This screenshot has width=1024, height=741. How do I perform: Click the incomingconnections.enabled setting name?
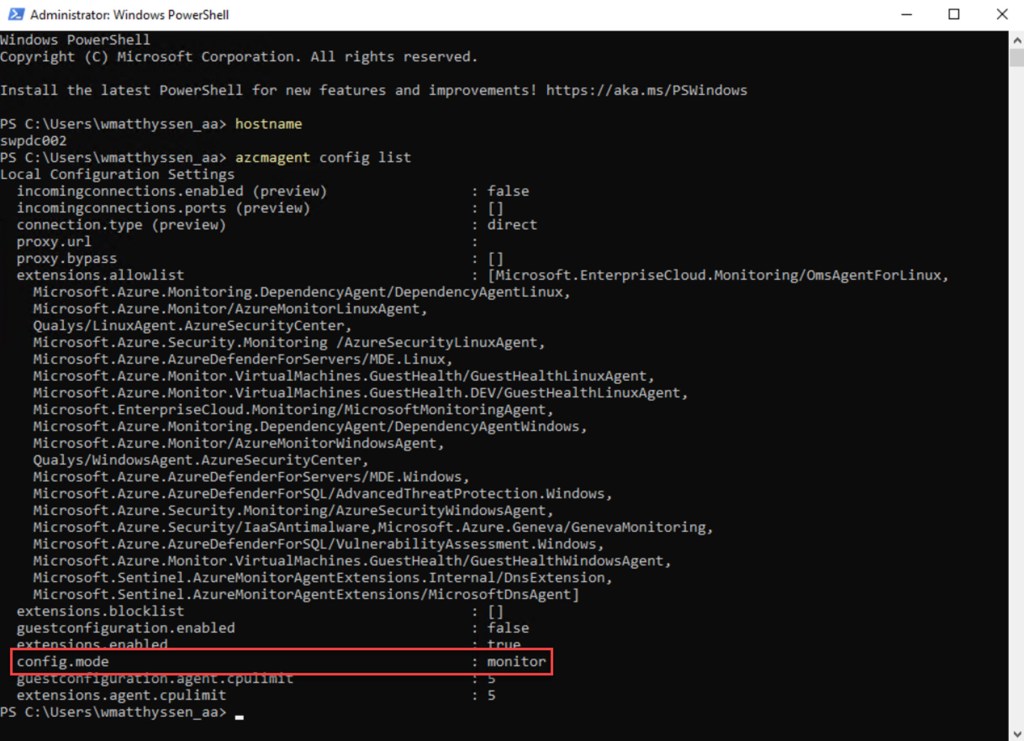tap(130, 191)
